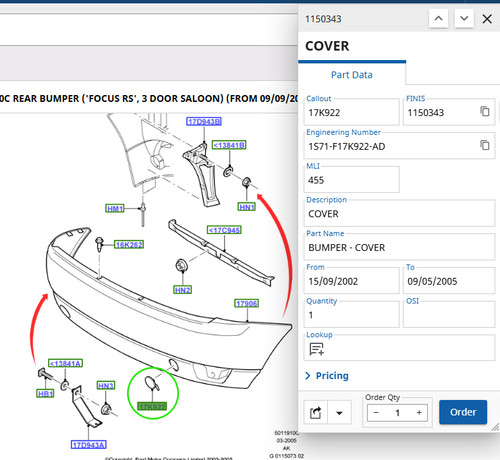Click the empty OSI field
The height and width of the screenshot is (460, 500).
tap(449, 315)
